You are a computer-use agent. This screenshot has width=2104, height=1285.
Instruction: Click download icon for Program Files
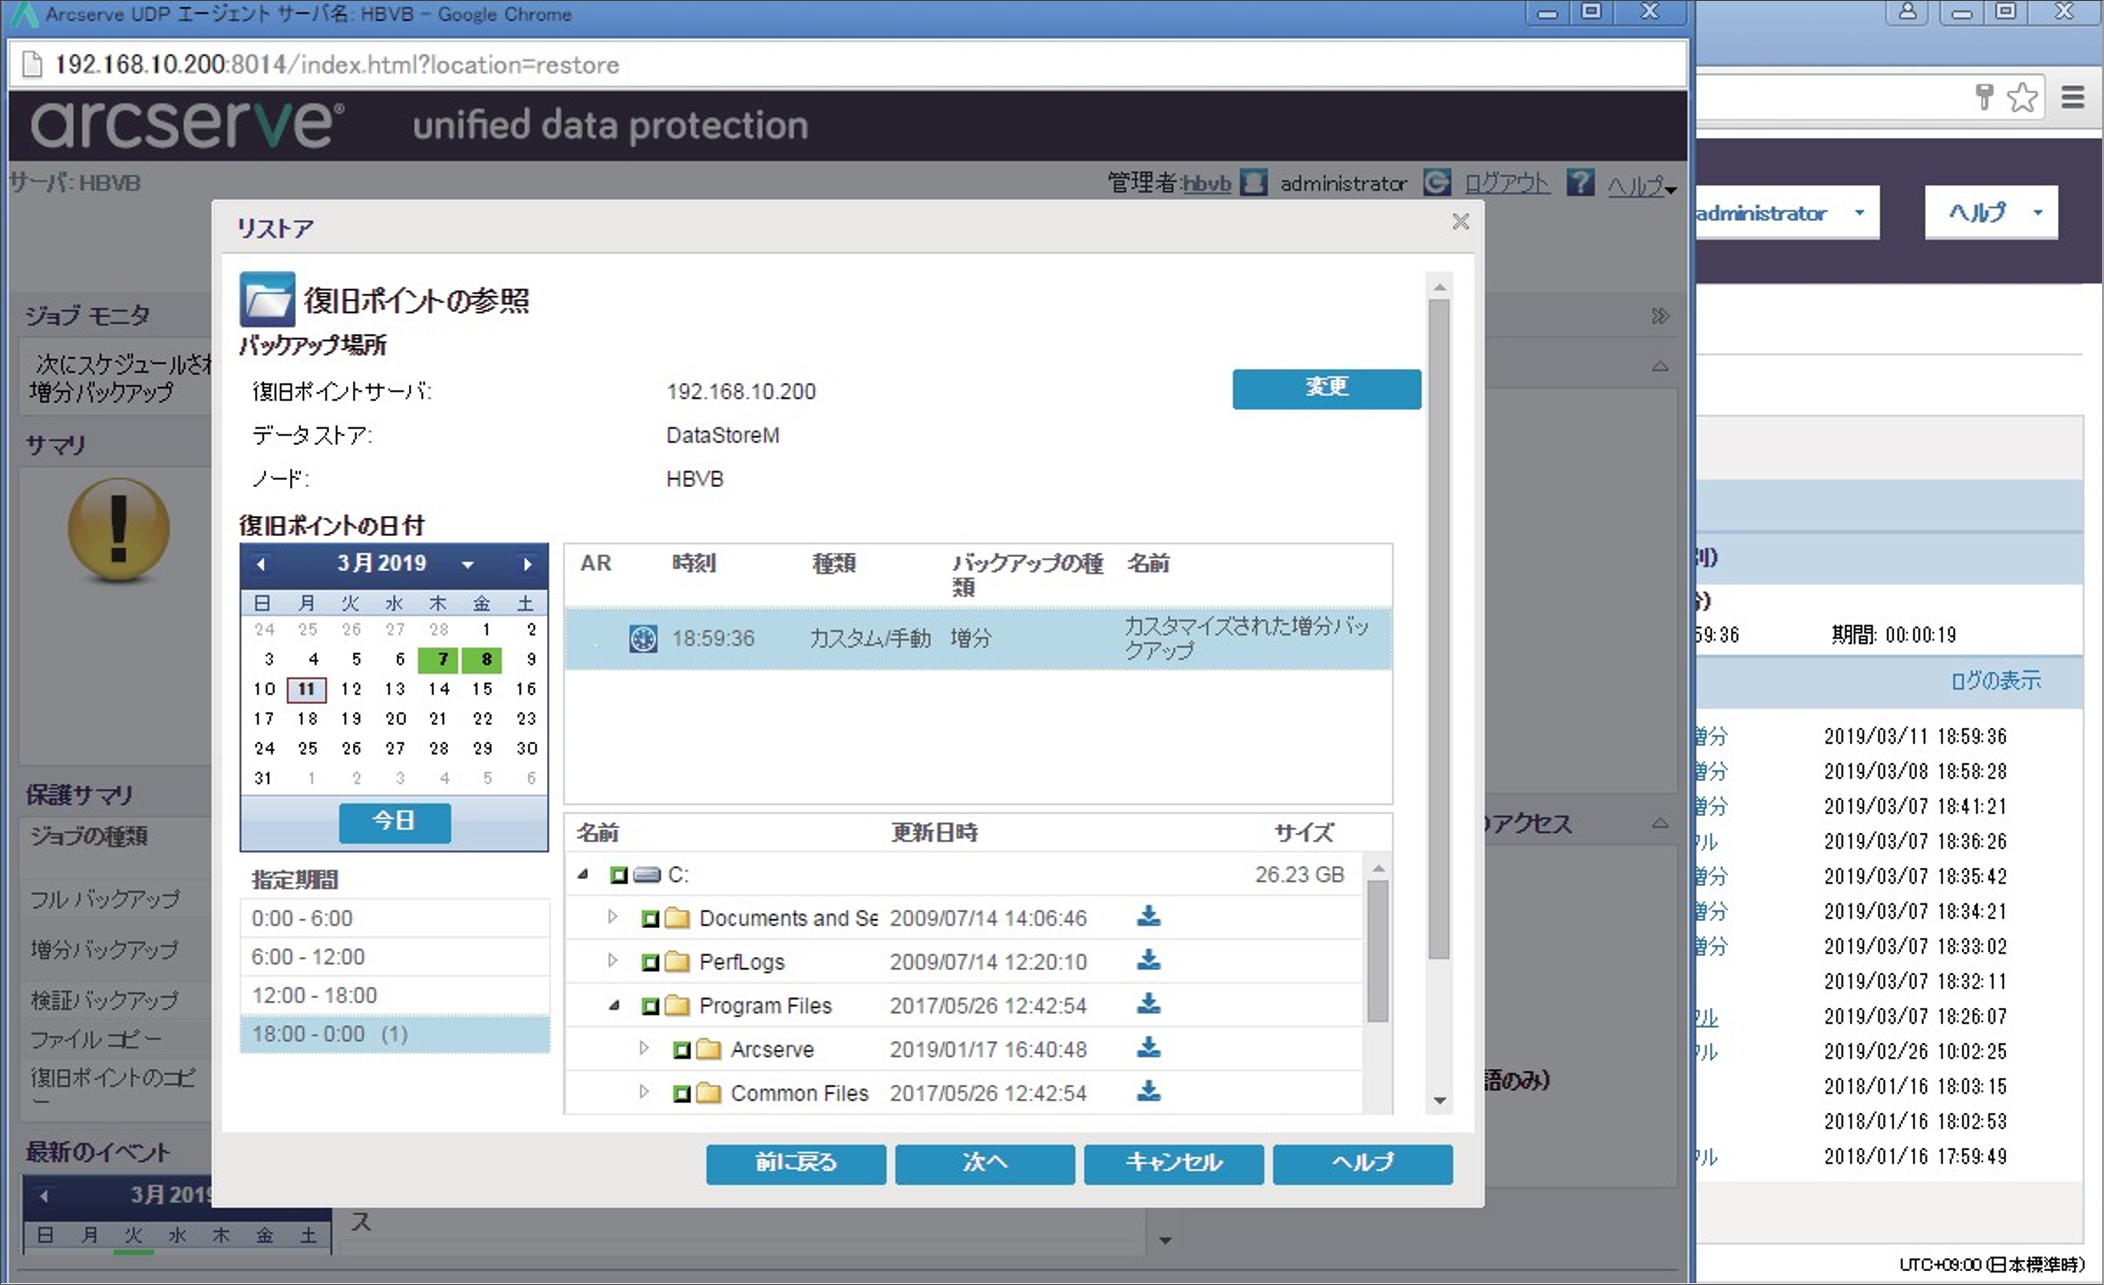tap(1149, 1004)
